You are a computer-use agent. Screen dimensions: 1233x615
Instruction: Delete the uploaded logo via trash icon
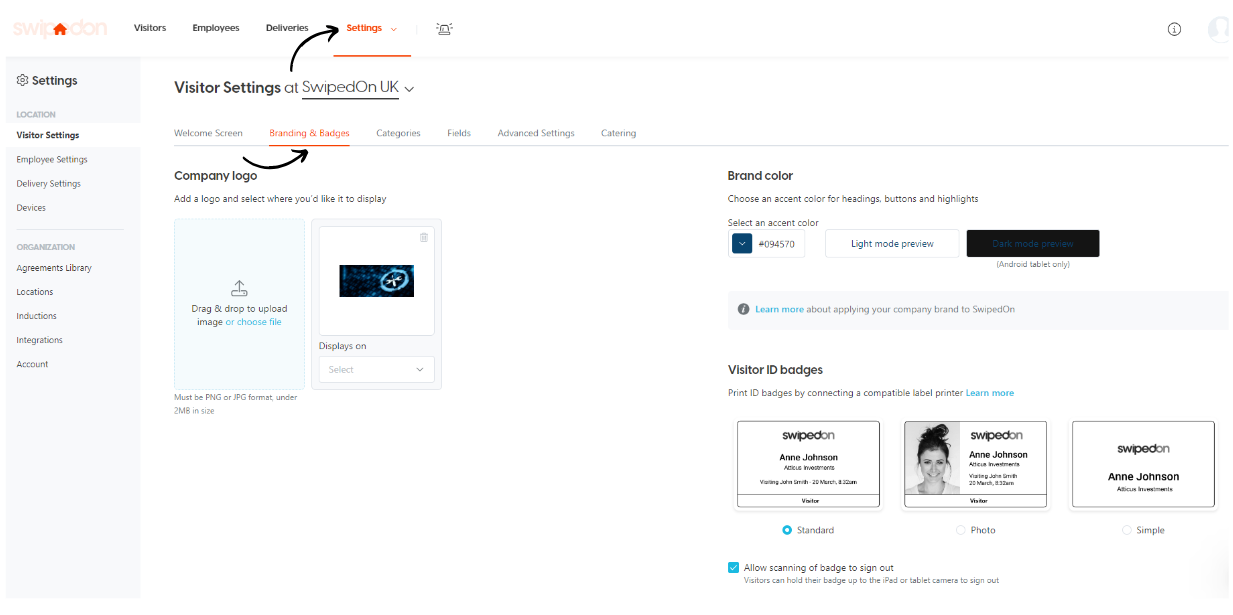coord(423,237)
